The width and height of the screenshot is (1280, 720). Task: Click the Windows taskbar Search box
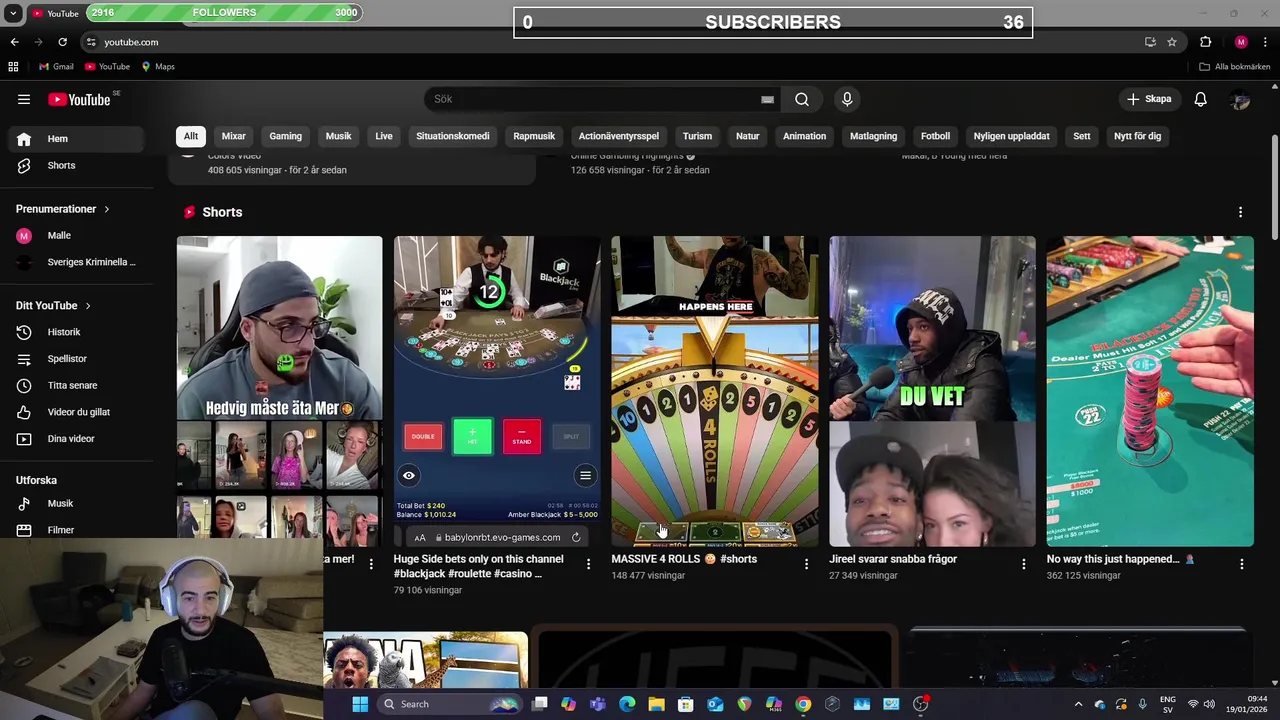pyautogui.click(x=450, y=704)
